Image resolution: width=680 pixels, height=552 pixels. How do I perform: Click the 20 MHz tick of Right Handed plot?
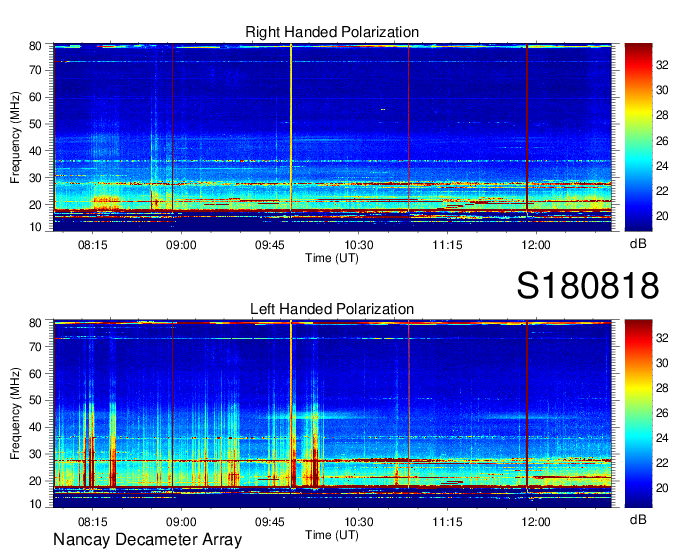[x=35, y=205]
